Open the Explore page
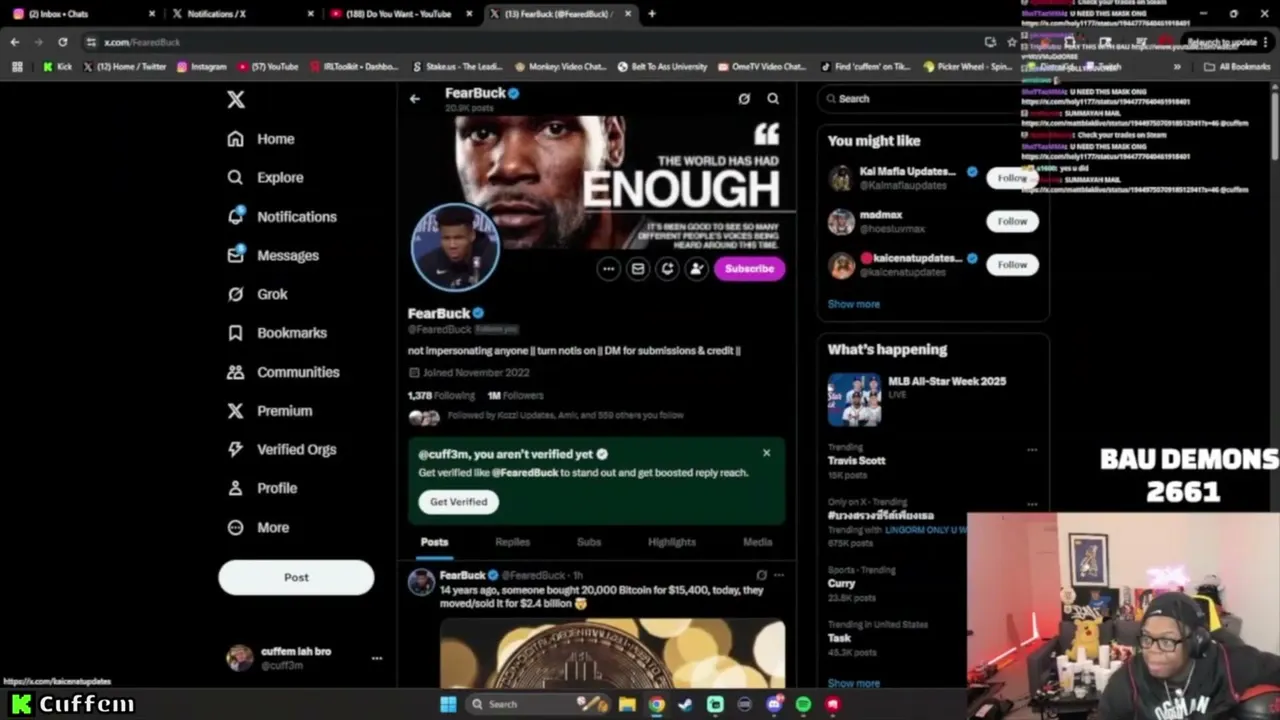This screenshot has height=720, width=1280. point(265,177)
